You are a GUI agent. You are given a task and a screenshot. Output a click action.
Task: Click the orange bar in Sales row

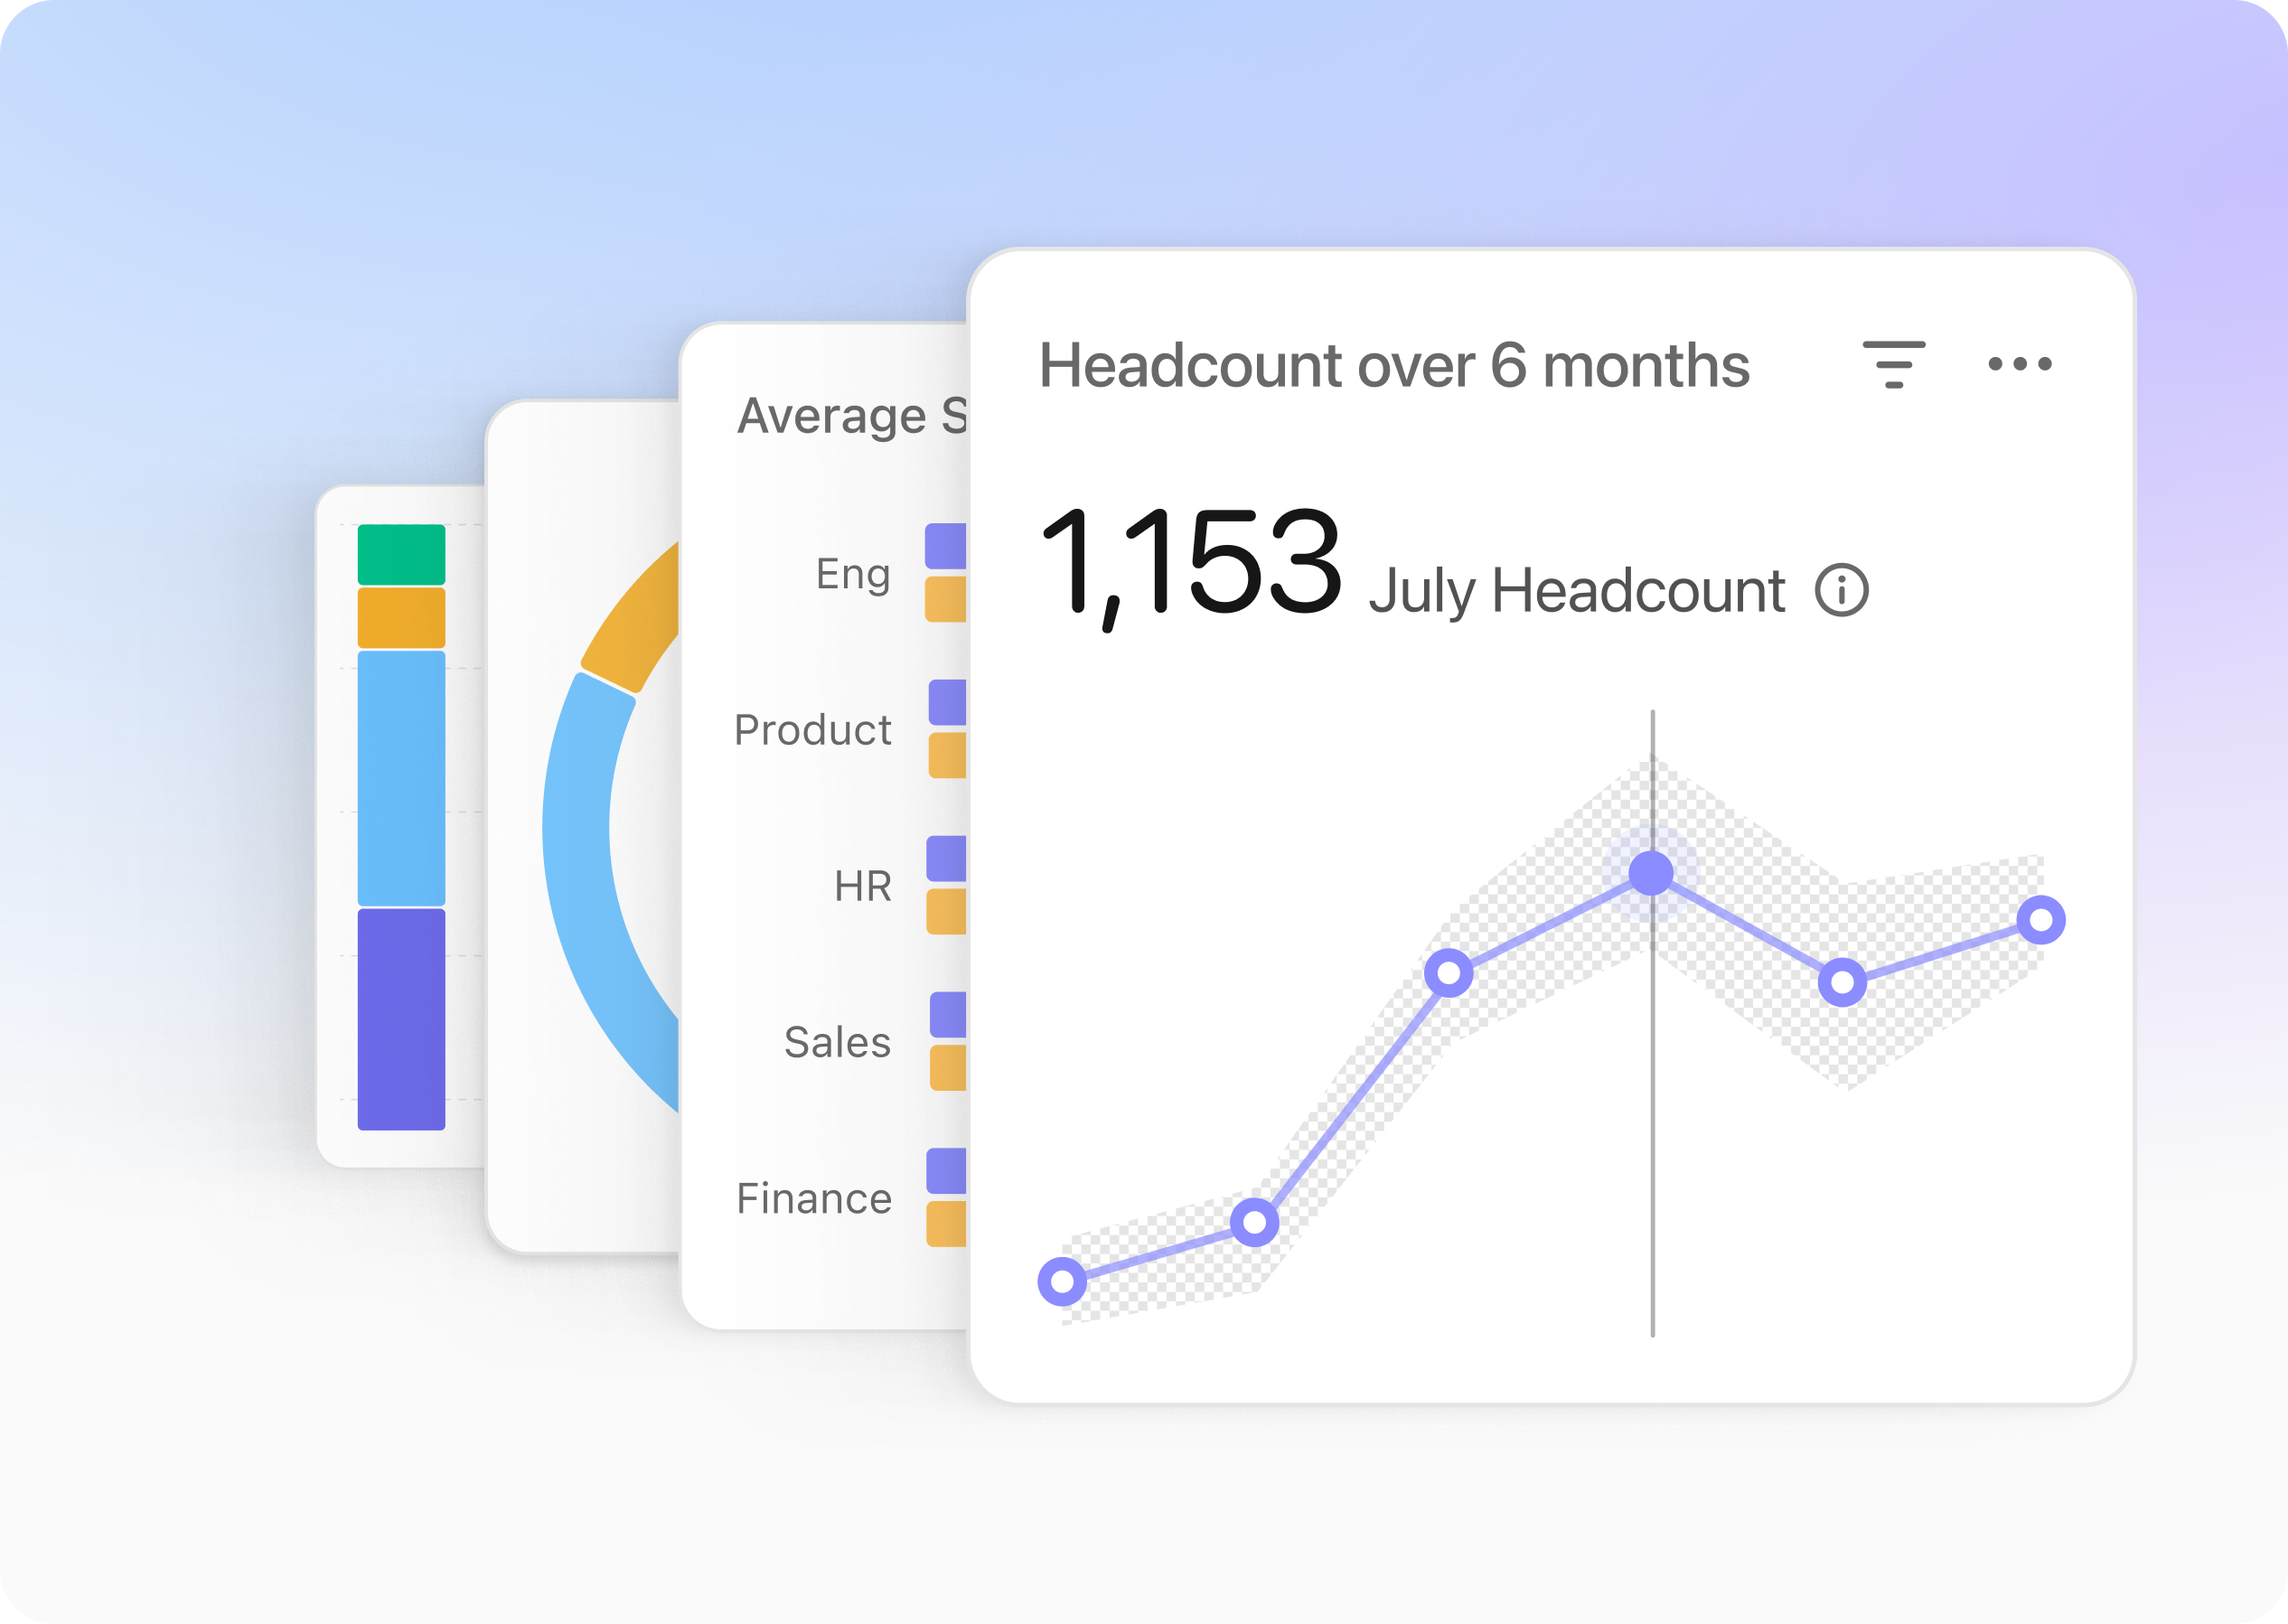click(949, 1067)
